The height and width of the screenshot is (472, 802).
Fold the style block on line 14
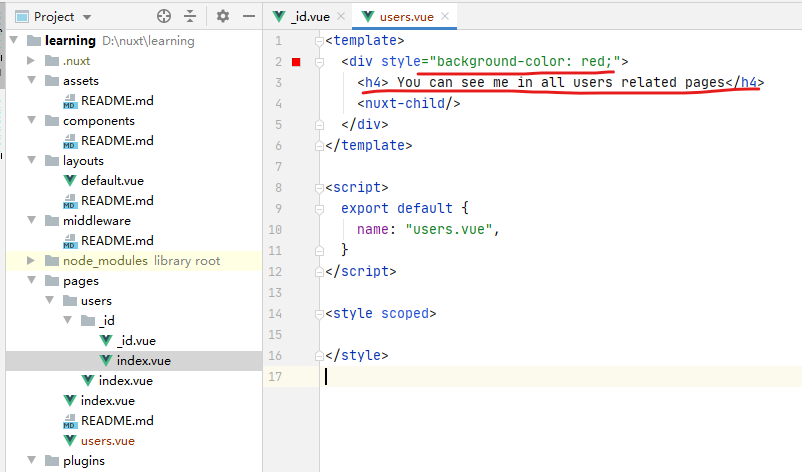click(x=319, y=313)
